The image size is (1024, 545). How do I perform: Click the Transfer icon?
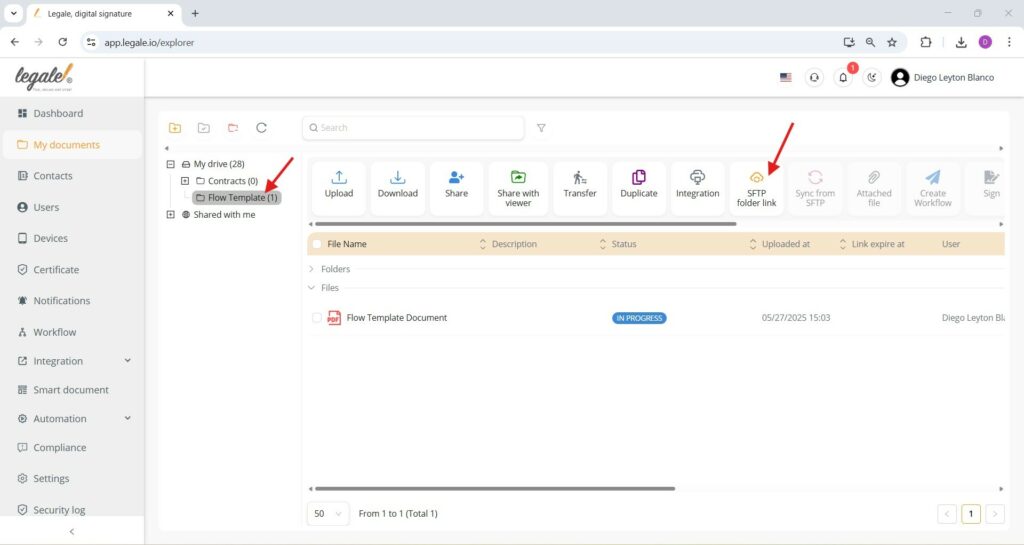click(579, 178)
